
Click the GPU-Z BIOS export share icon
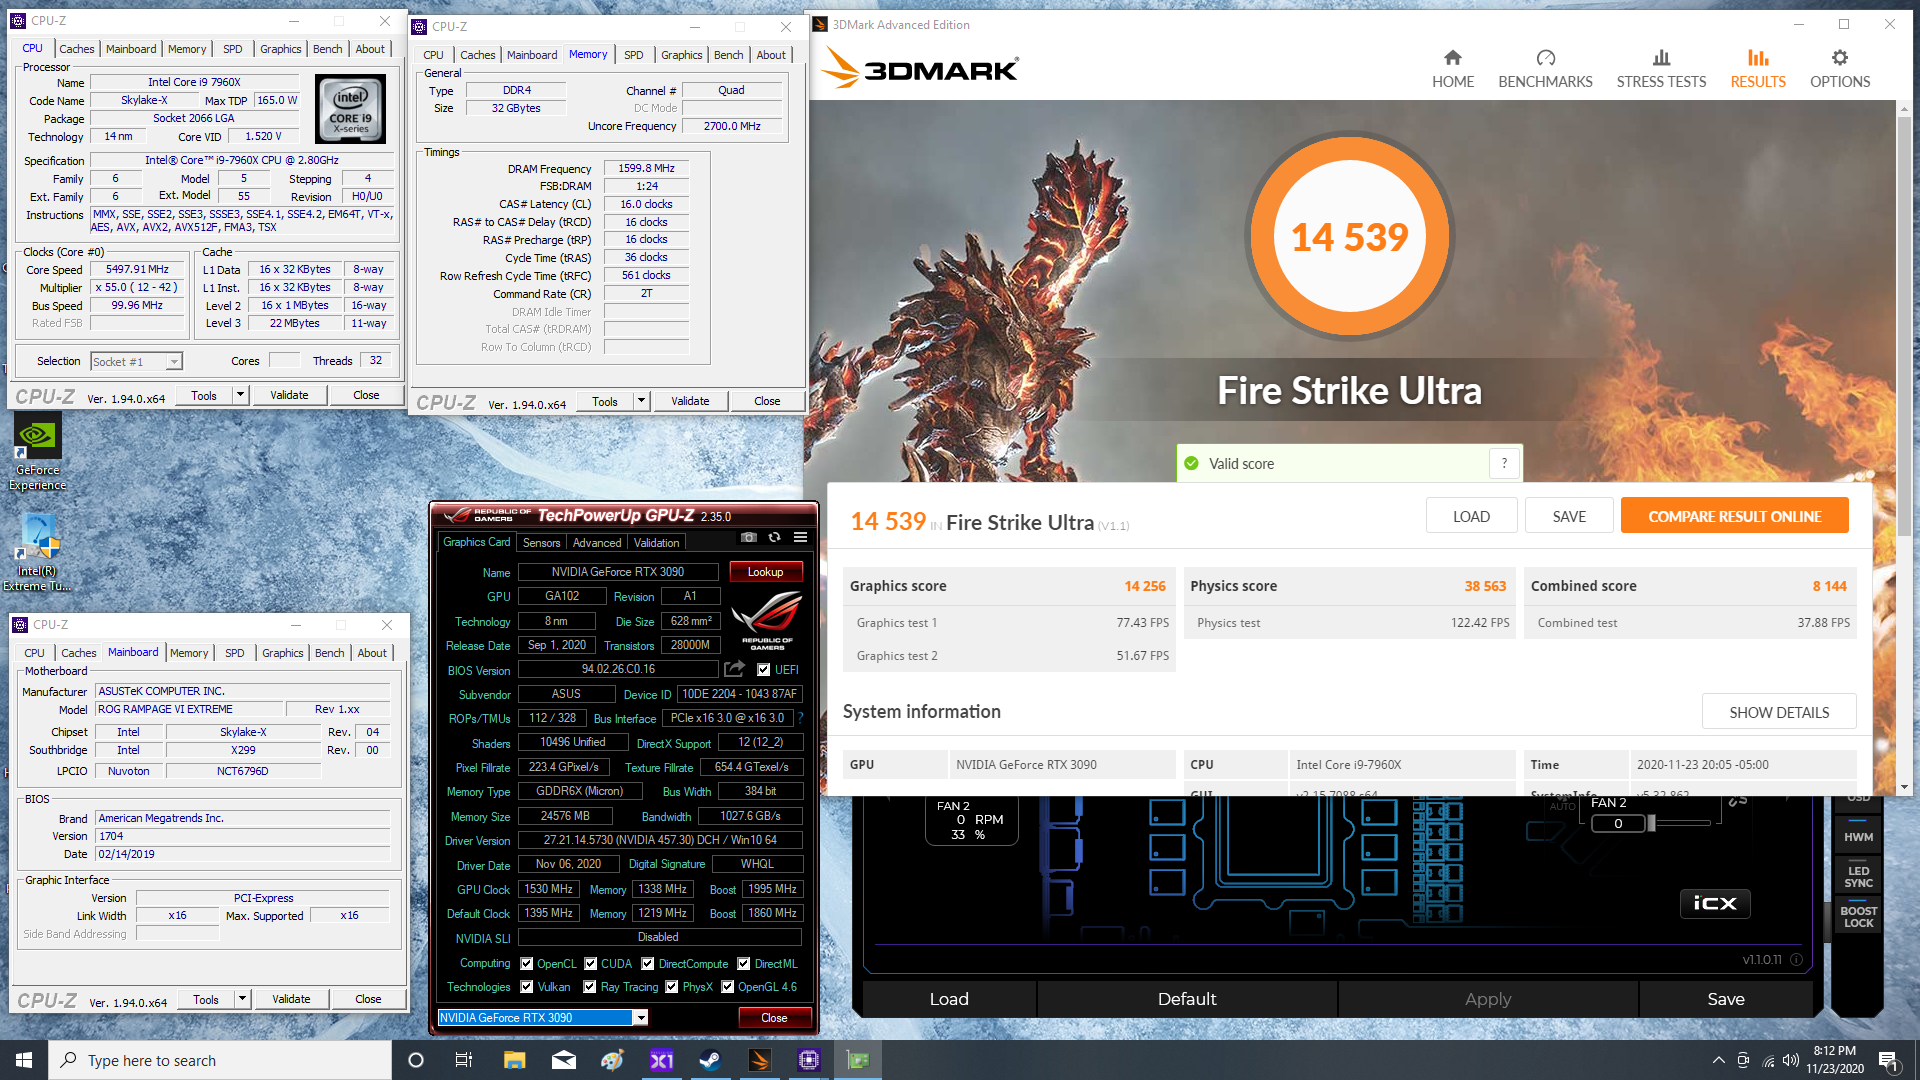click(735, 669)
